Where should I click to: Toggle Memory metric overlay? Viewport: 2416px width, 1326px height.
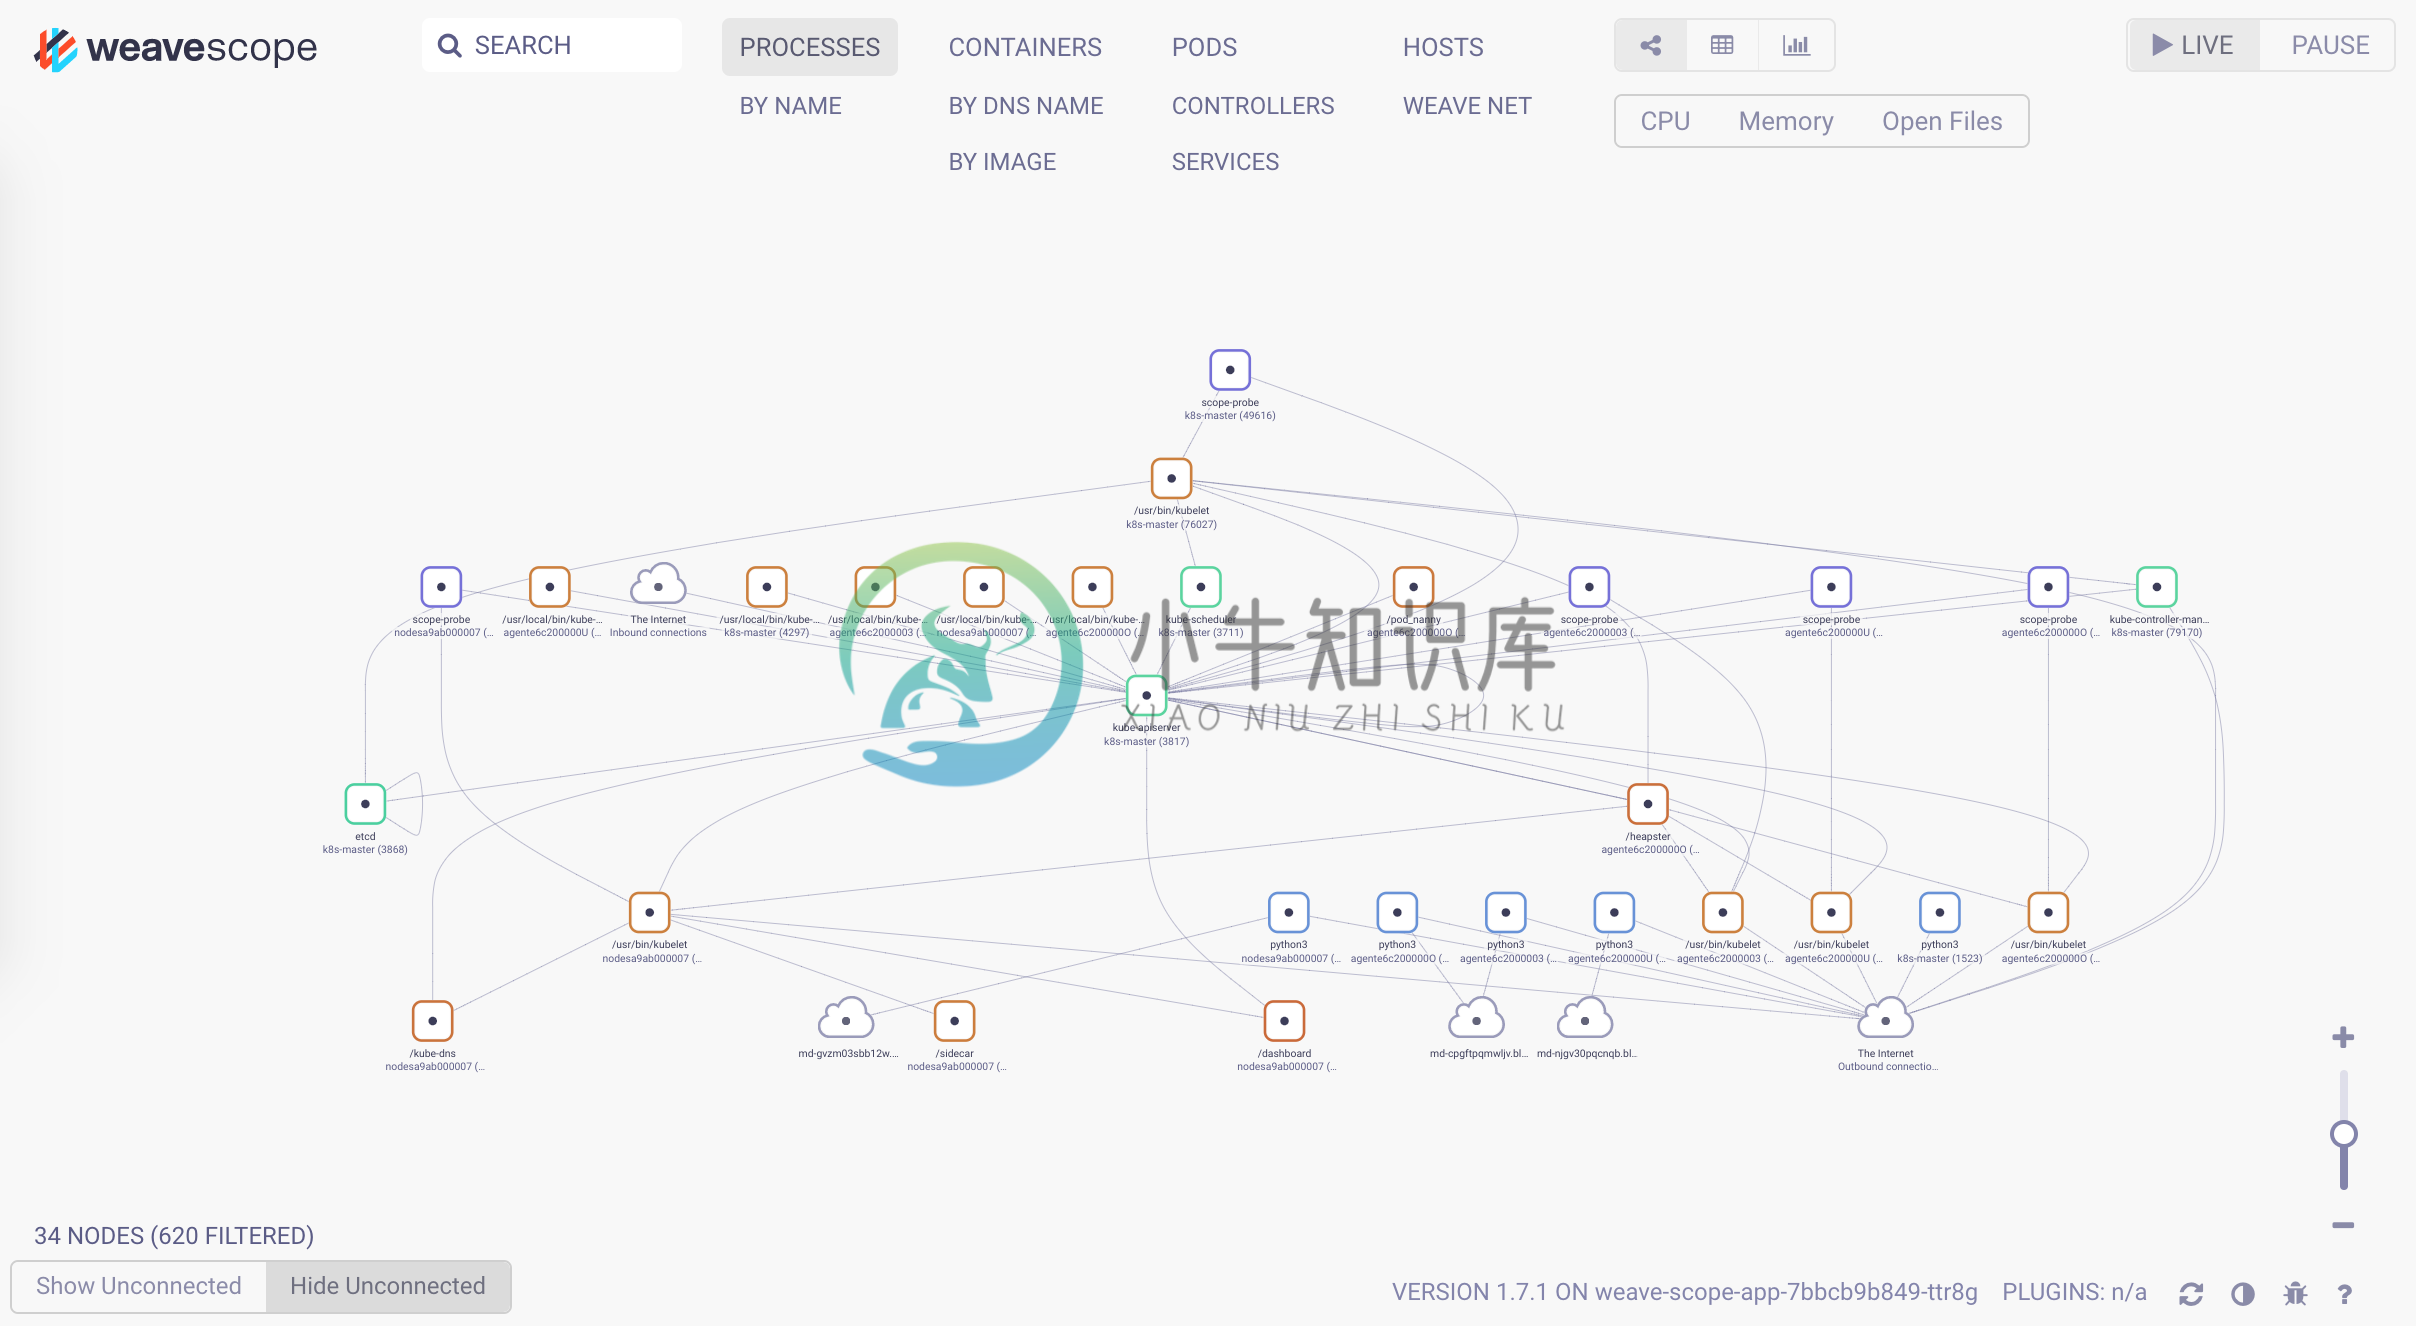(1786, 121)
